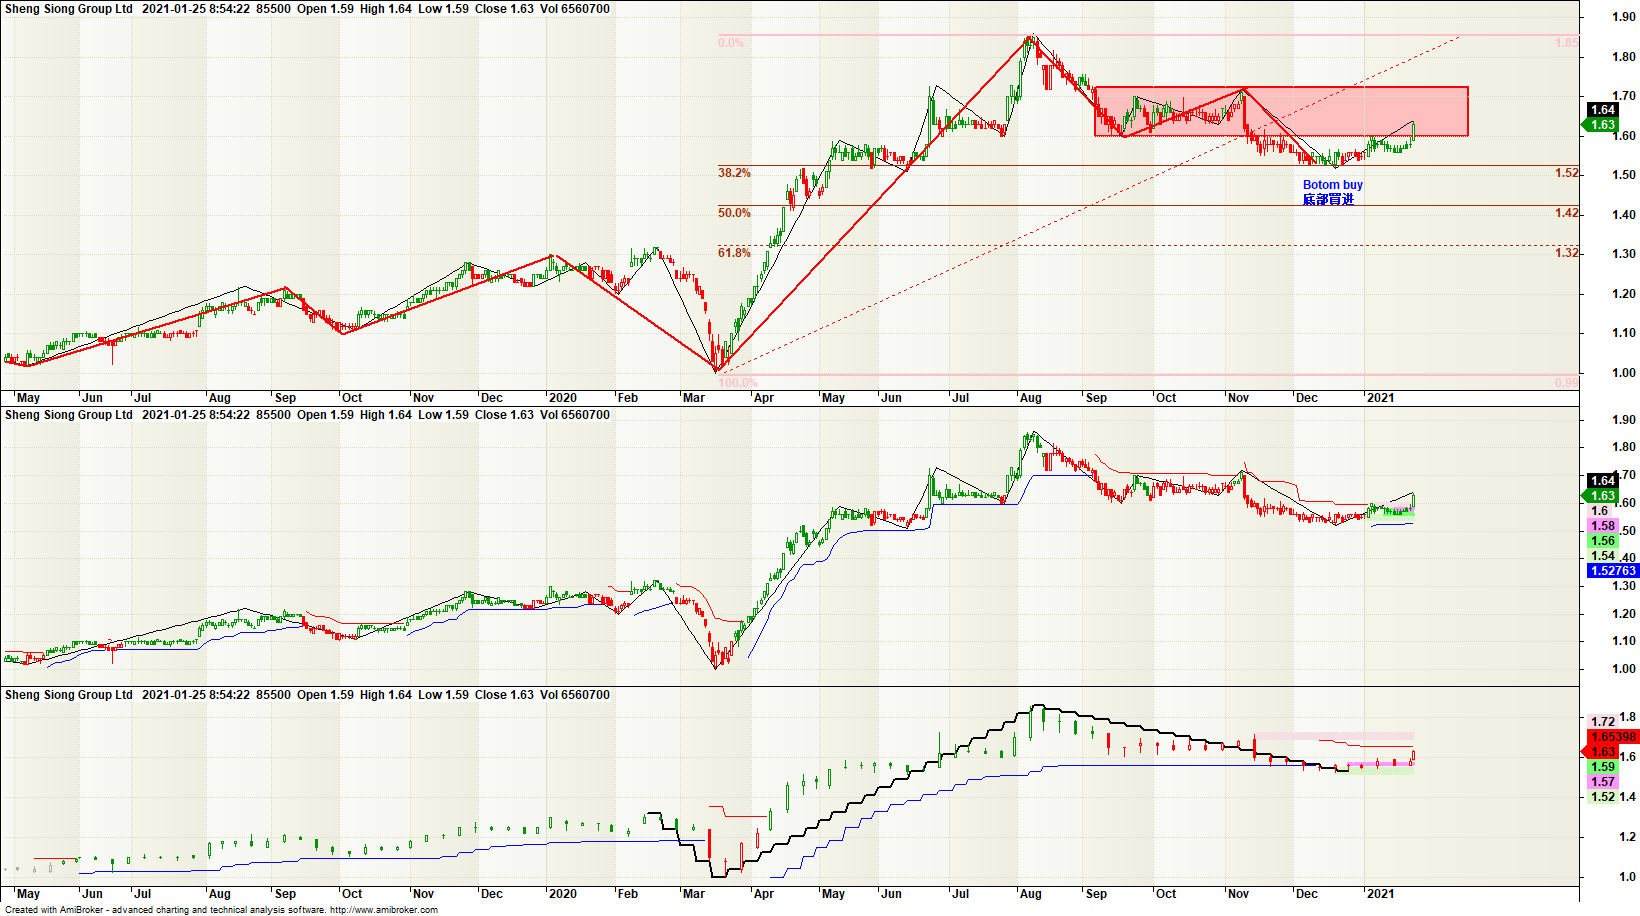Click the green 1.56 tag in middle pane
The height and width of the screenshot is (916, 1640).
point(1603,541)
